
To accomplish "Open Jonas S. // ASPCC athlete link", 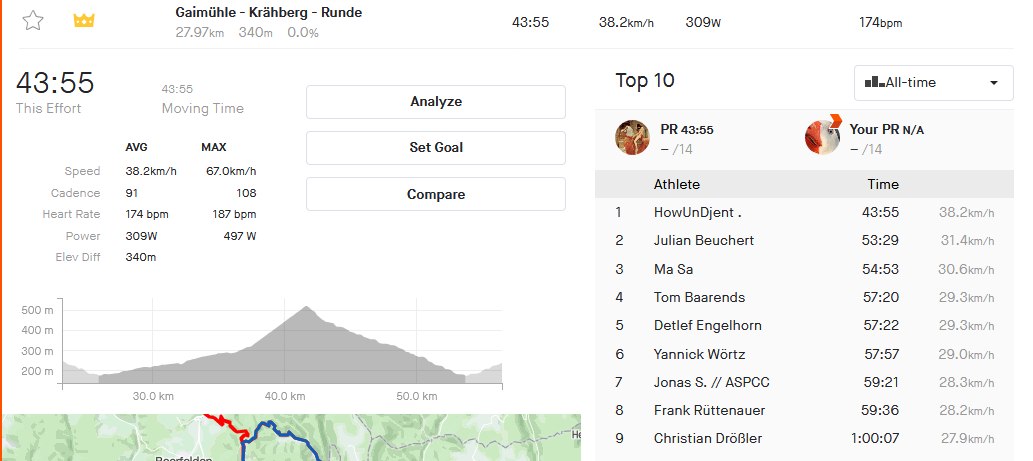I will click(712, 382).
